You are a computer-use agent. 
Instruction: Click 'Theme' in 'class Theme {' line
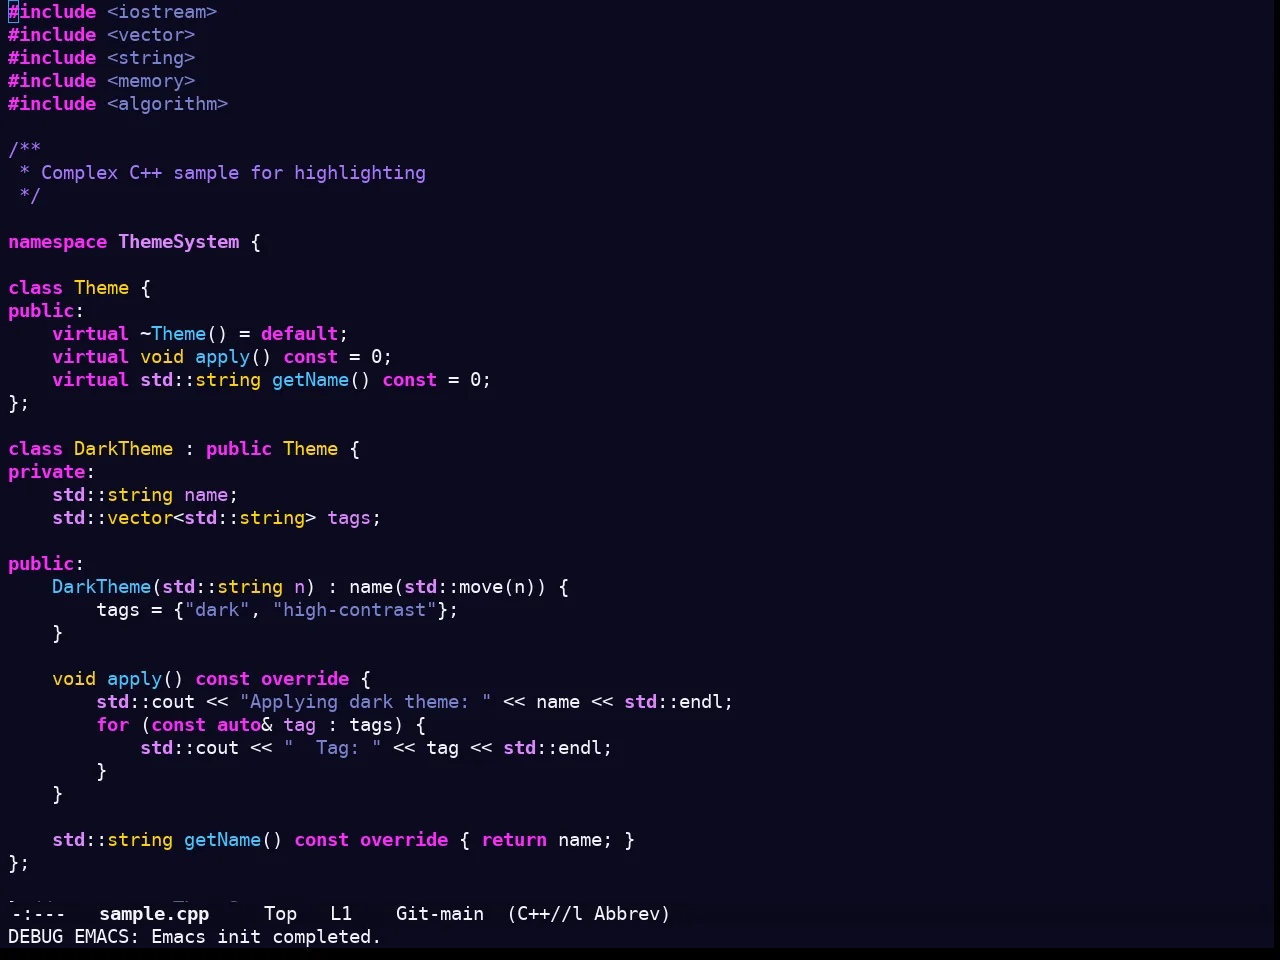pos(102,288)
